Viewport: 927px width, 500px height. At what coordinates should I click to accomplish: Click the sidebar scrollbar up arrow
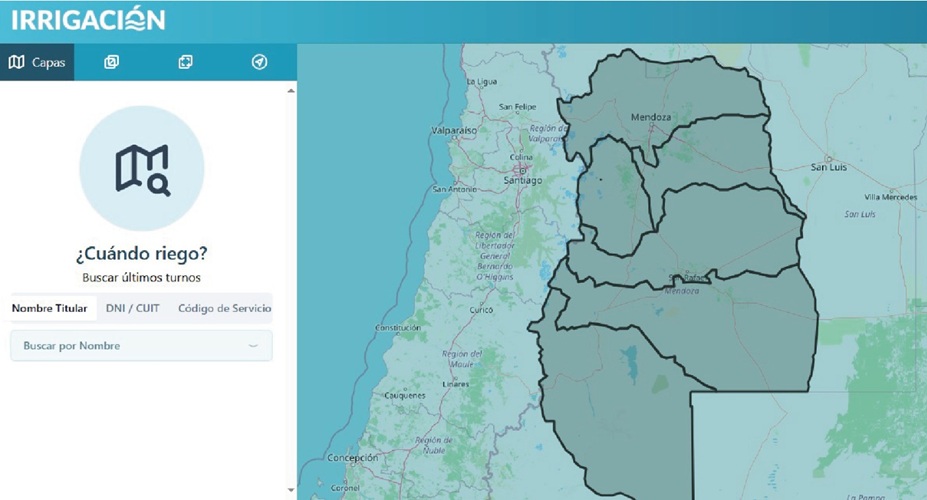pos(291,91)
